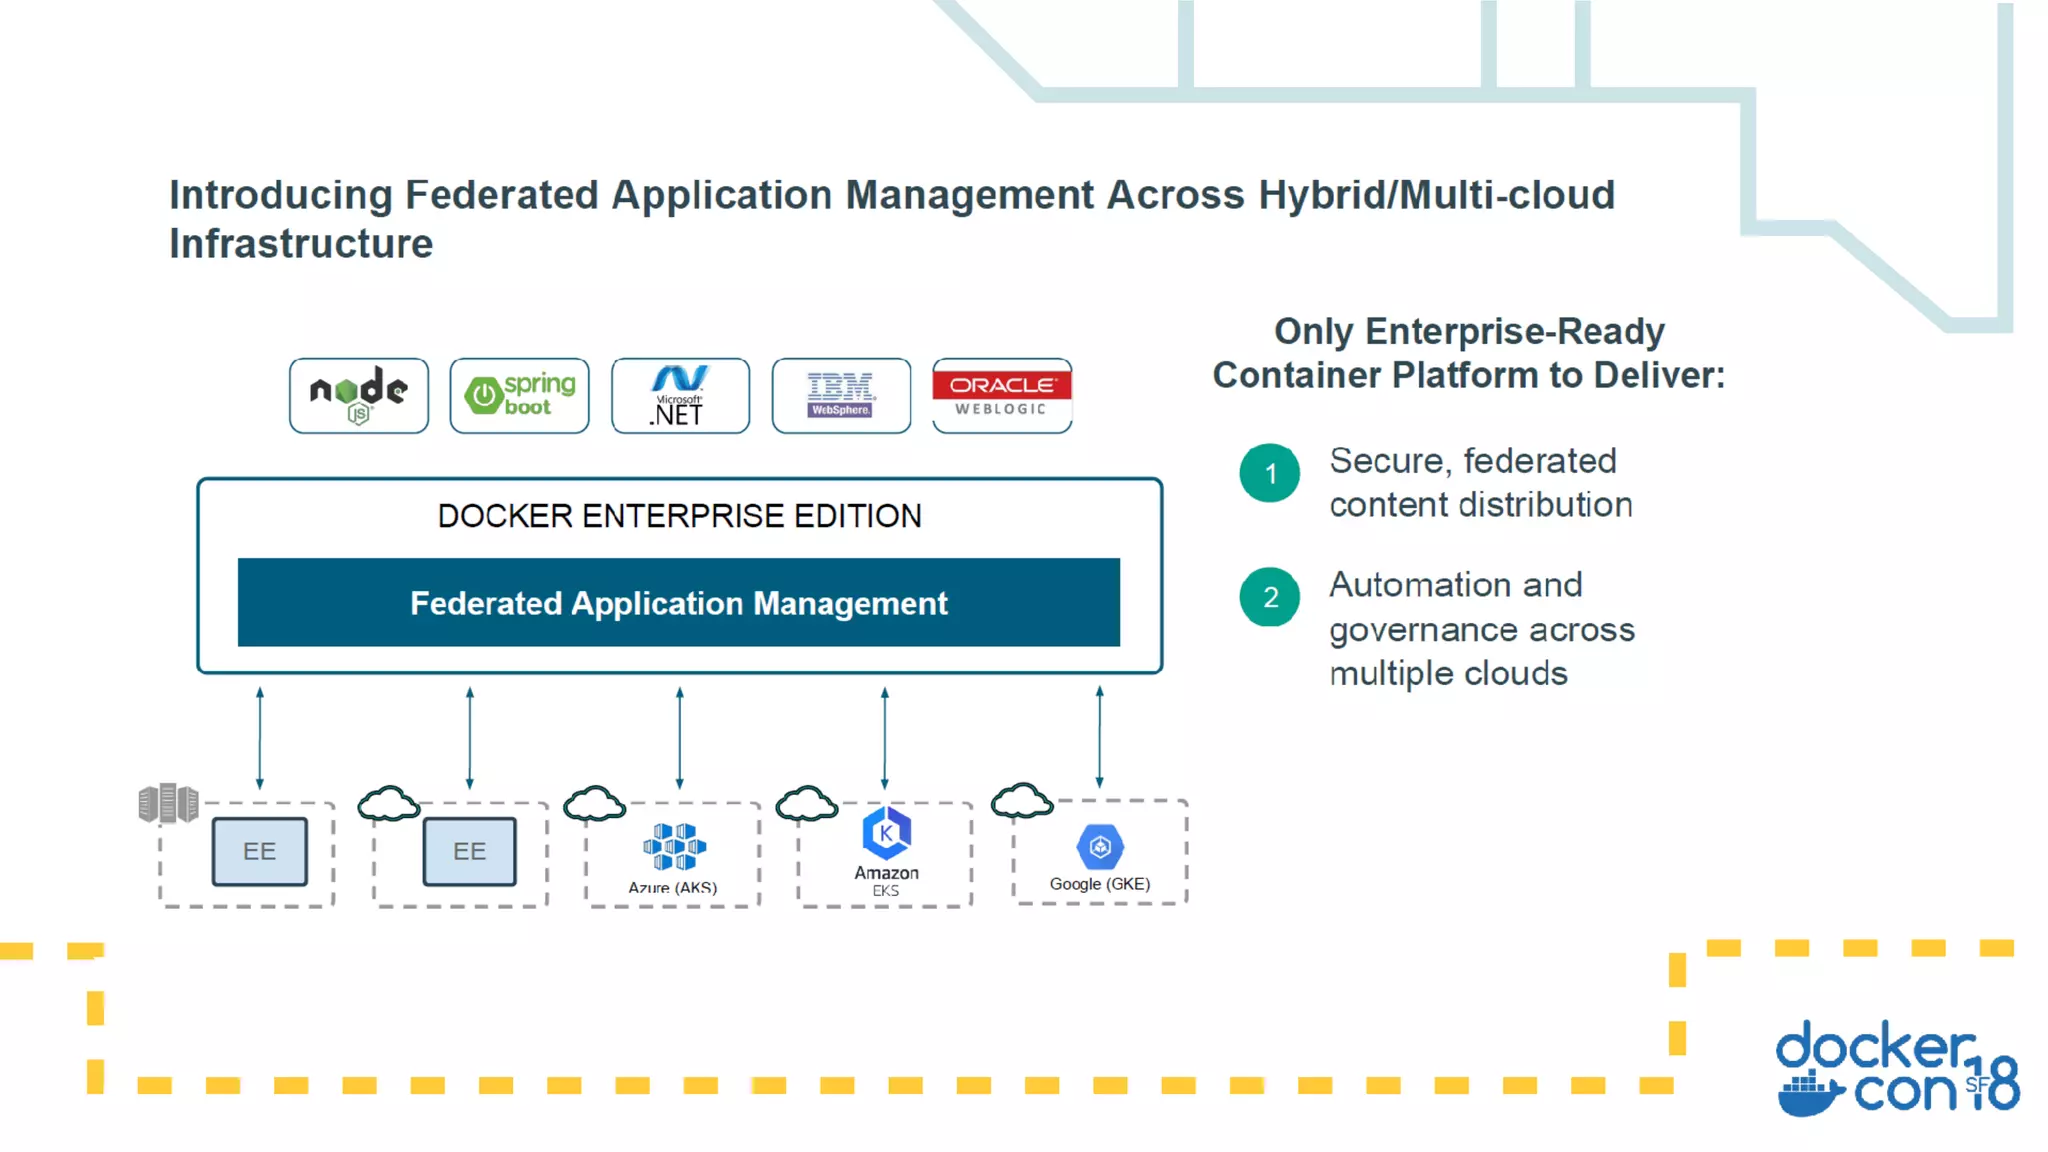Viewport: 2048px width, 1152px height.
Task: Click the first EE box
Action: (x=260, y=851)
